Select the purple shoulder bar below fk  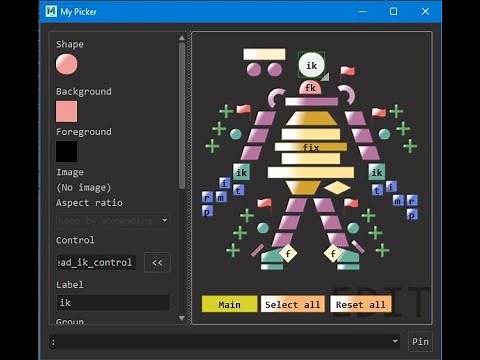pos(311,101)
